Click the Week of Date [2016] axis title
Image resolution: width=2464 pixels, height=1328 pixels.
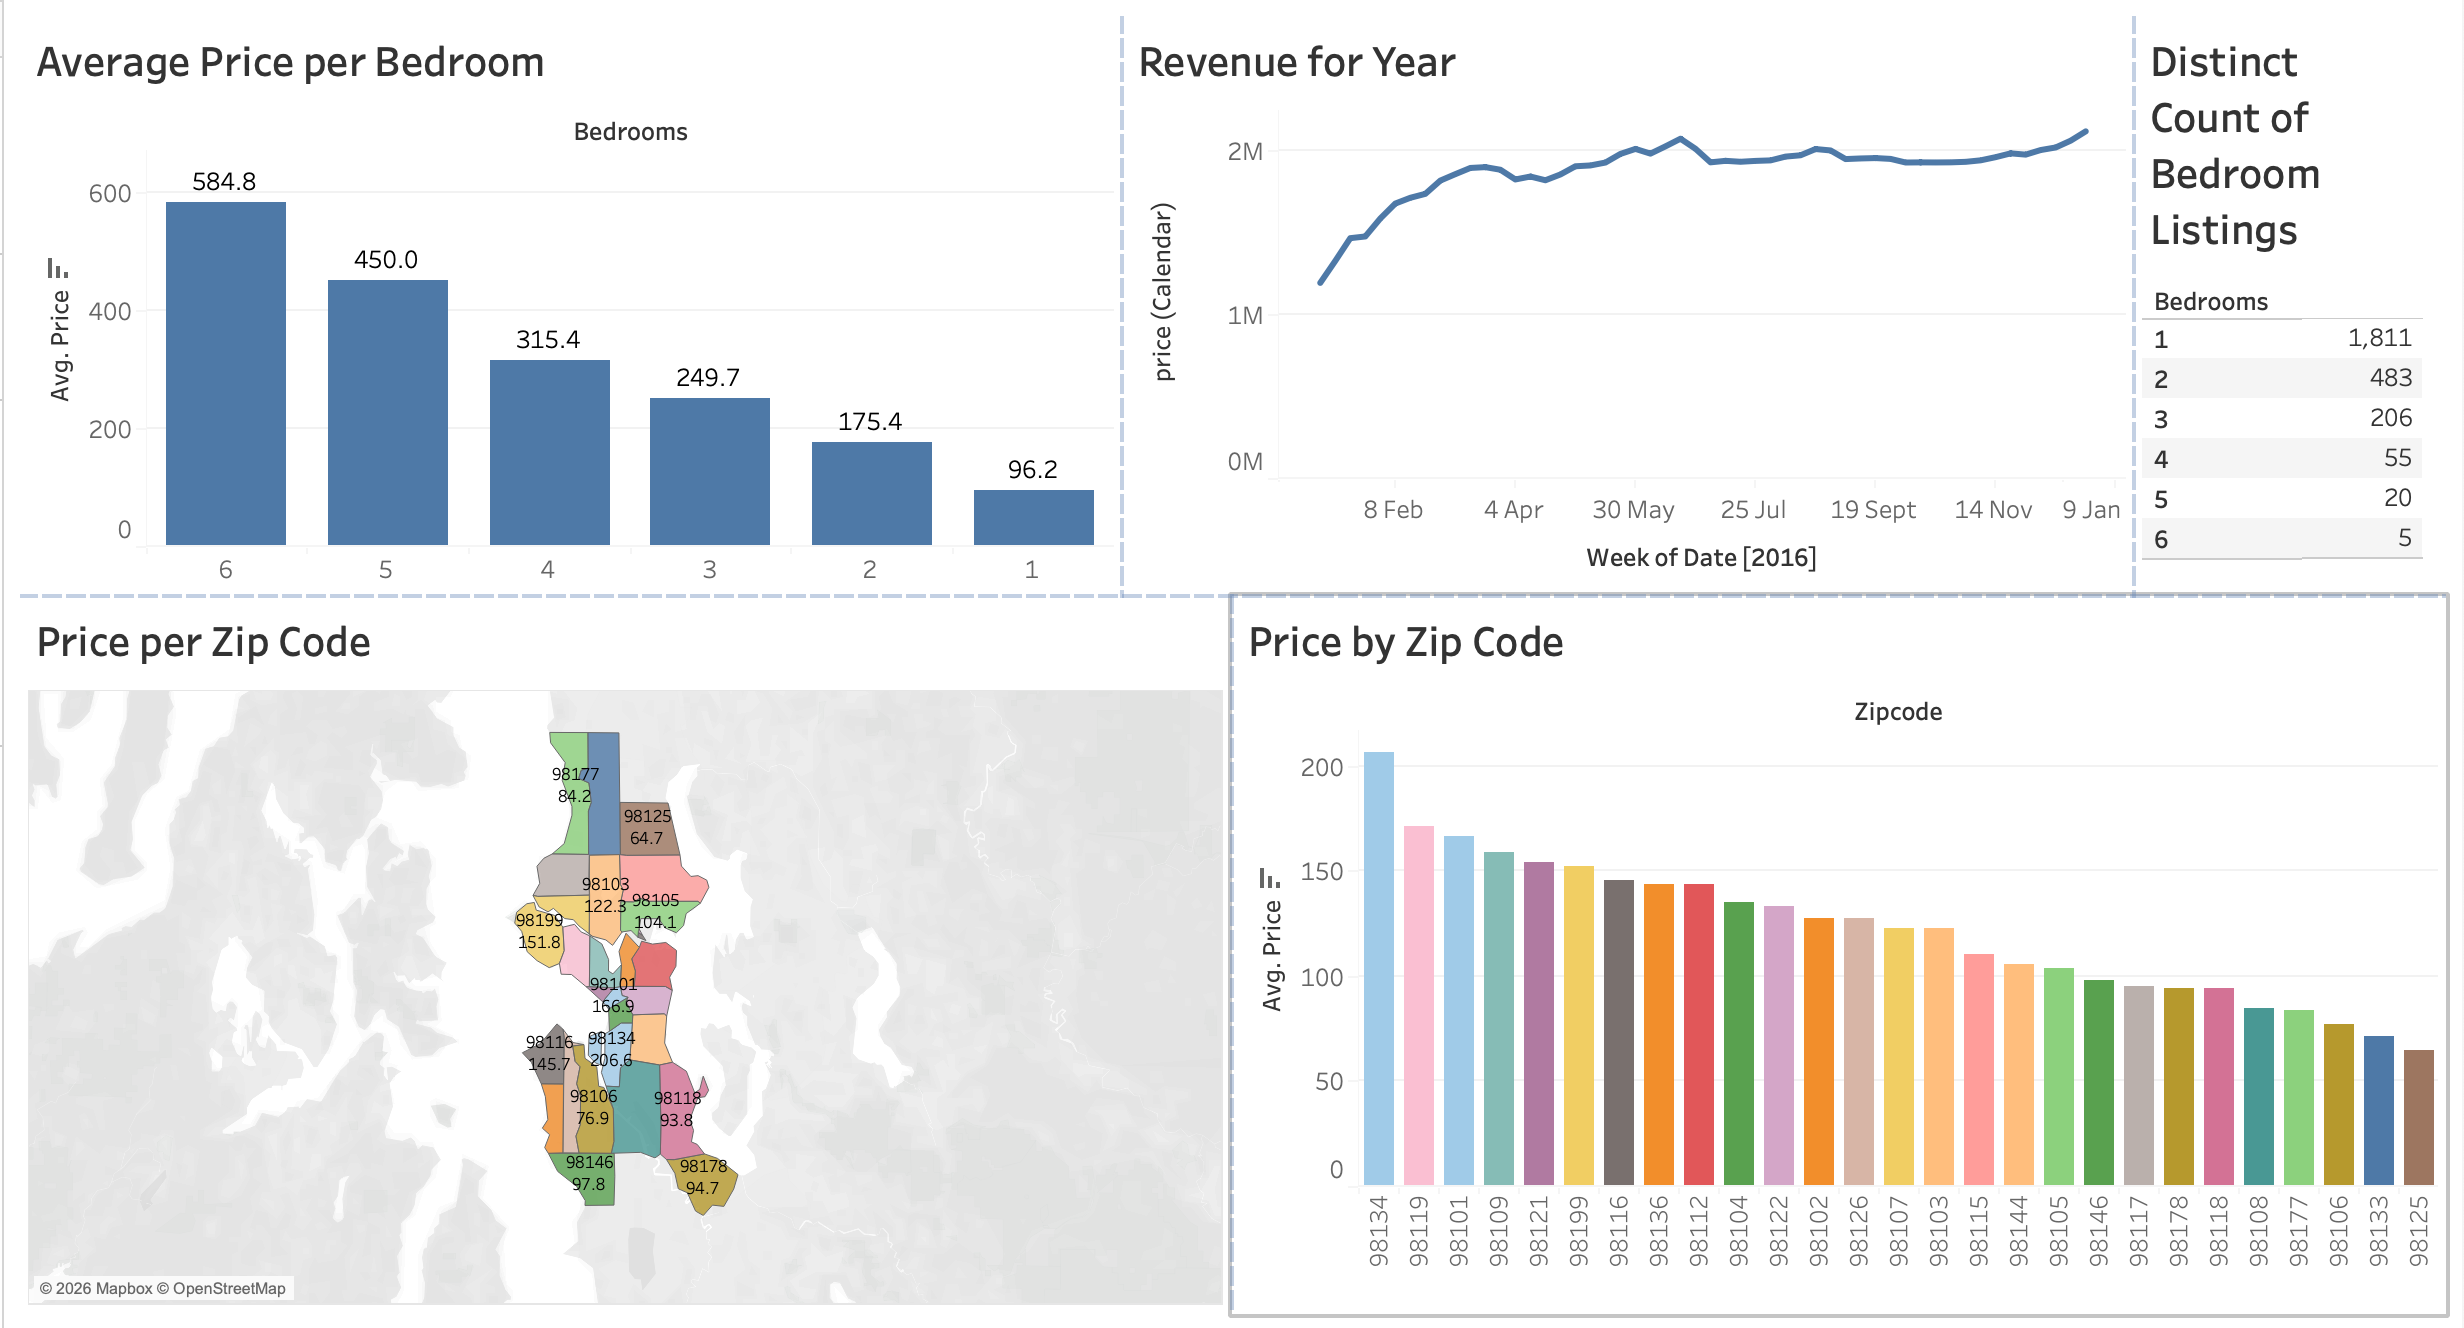(x=1700, y=557)
